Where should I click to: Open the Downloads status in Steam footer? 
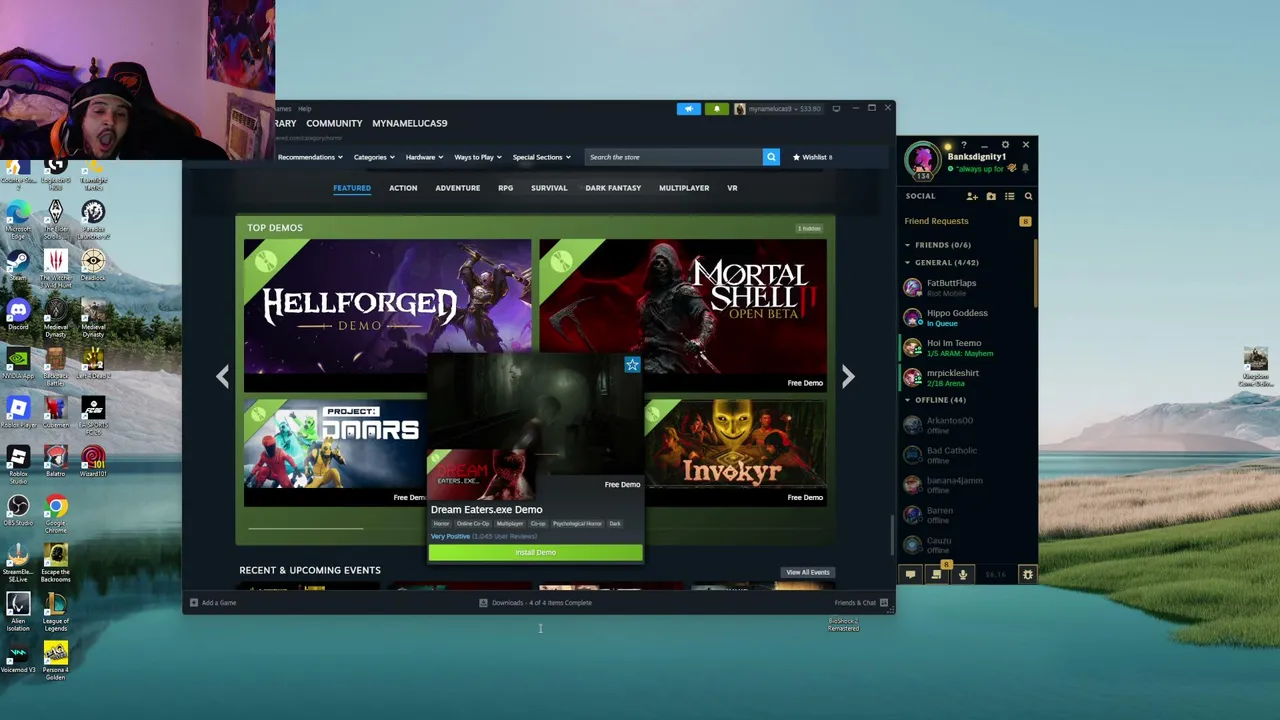(536, 603)
